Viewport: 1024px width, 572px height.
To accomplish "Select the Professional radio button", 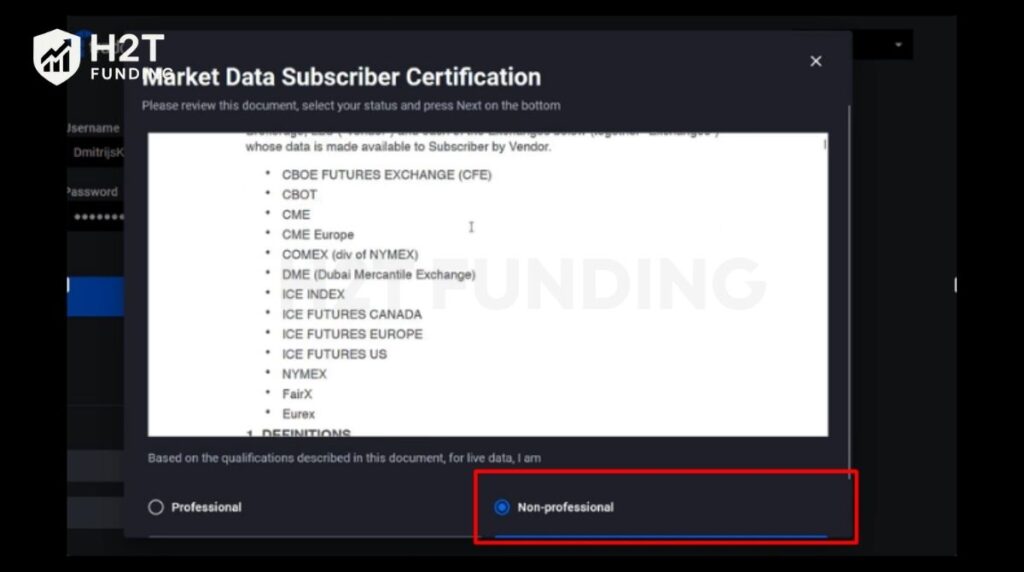I will (155, 507).
